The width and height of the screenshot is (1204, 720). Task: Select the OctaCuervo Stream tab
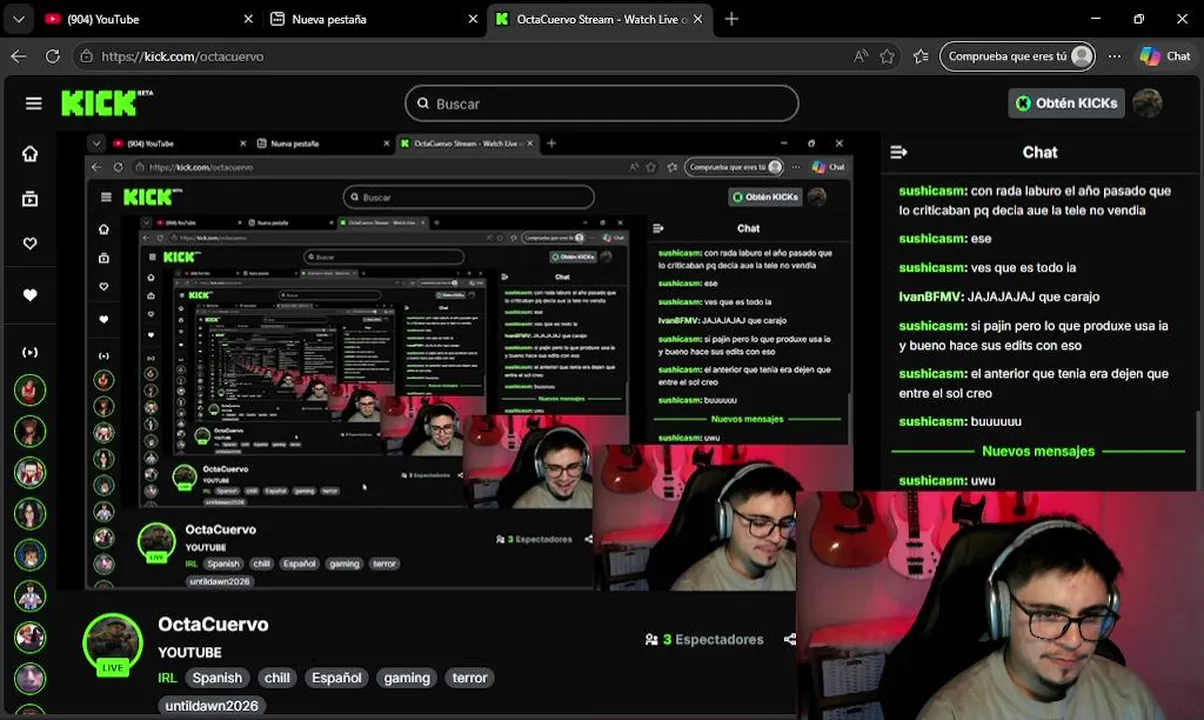pyautogui.click(x=598, y=19)
